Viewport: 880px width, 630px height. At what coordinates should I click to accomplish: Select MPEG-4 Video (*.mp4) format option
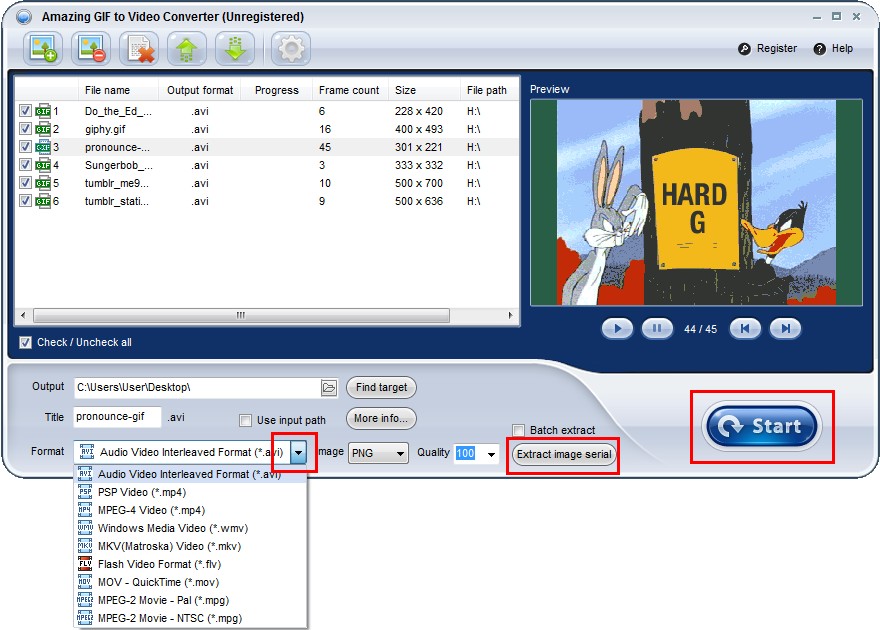190,510
